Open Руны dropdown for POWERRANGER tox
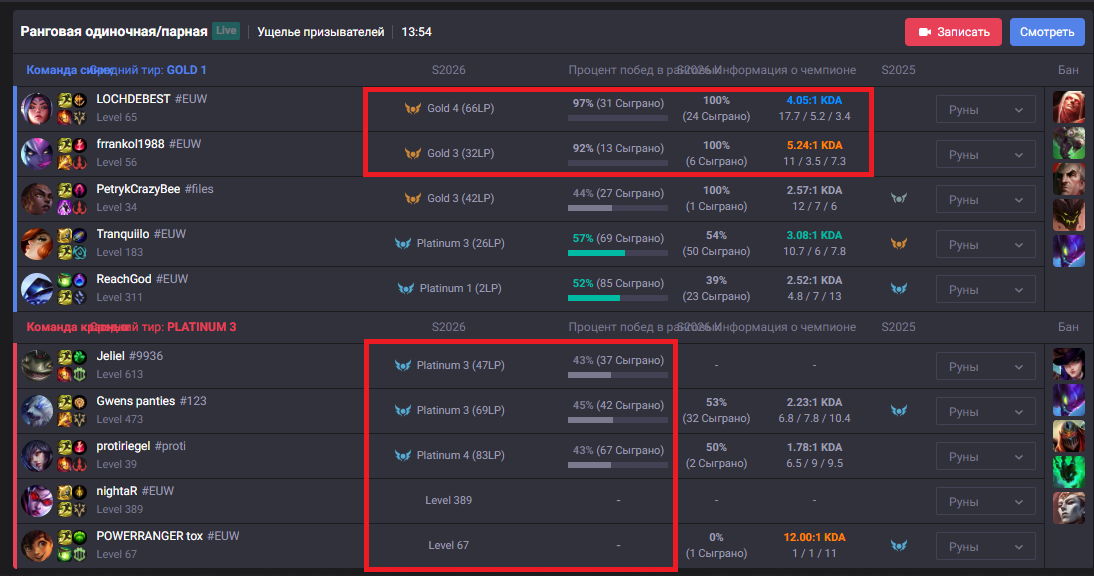Image resolution: width=1094 pixels, height=576 pixels. pyautogui.click(x=985, y=547)
